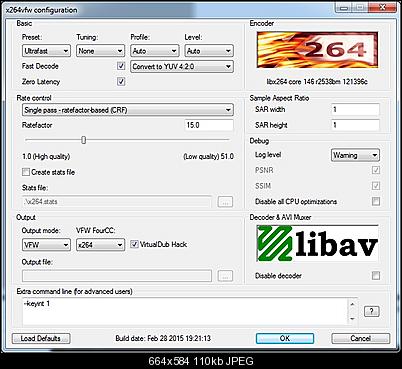Enable the Create stats file checkbox
The image size is (402, 369).
tap(26, 172)
